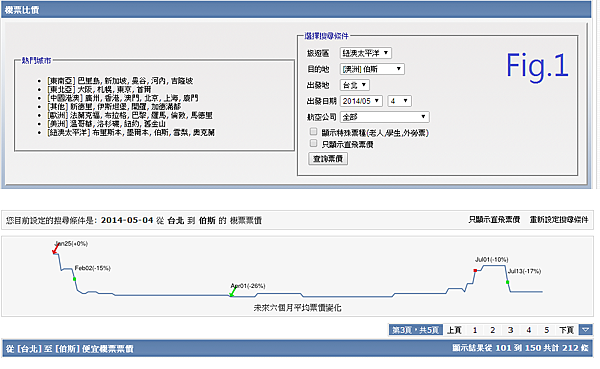Select popular city 紐約
600x369 pixels.
coord(132,124)
